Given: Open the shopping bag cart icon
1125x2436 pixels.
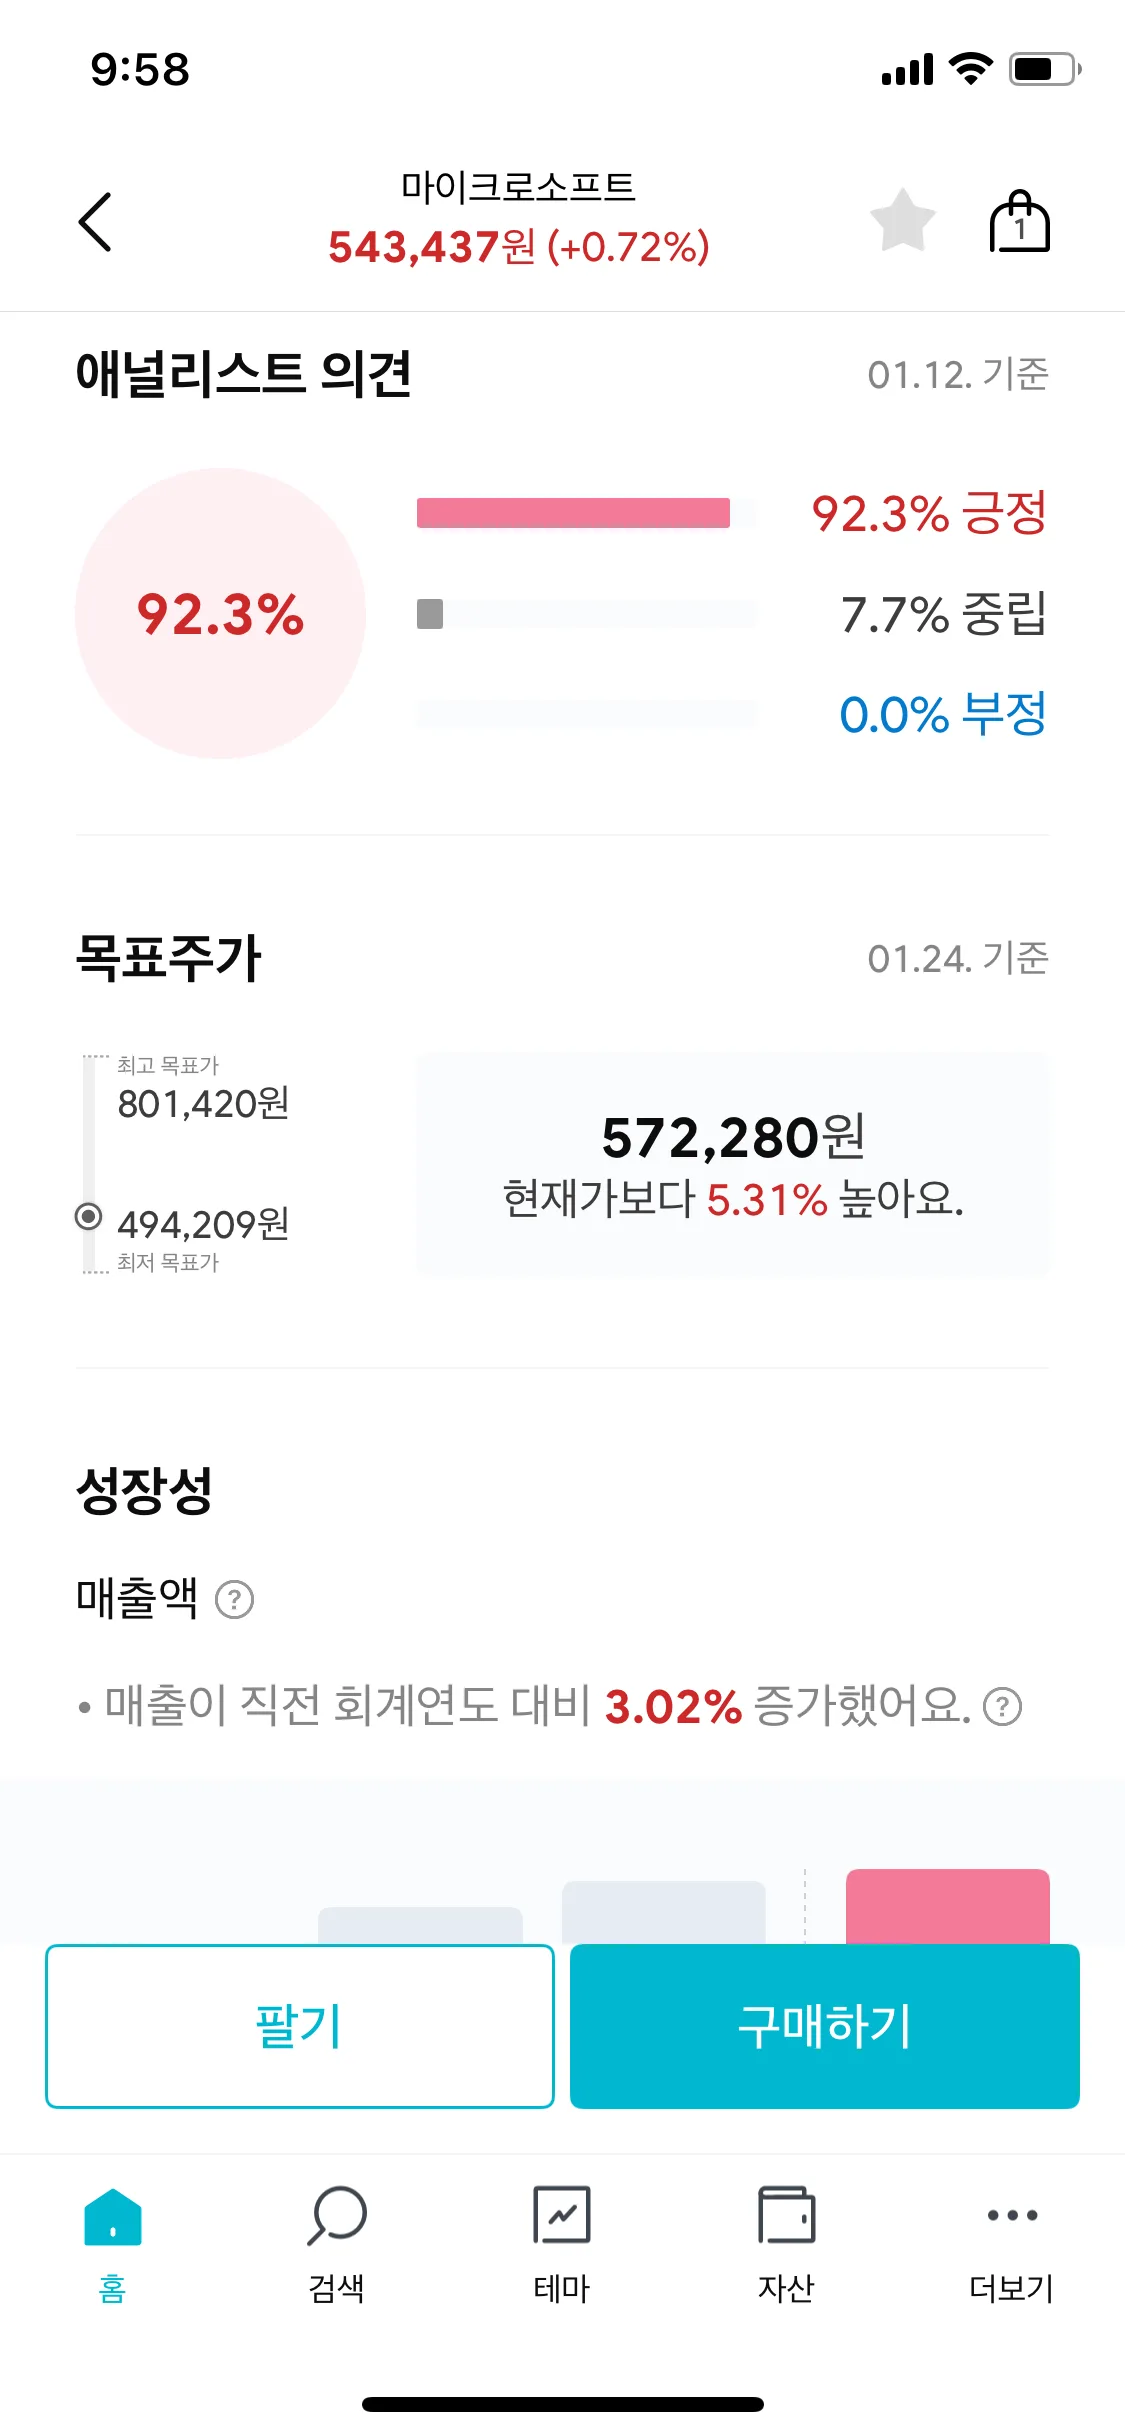Looking at the screenshot, I should point(1019,221).
